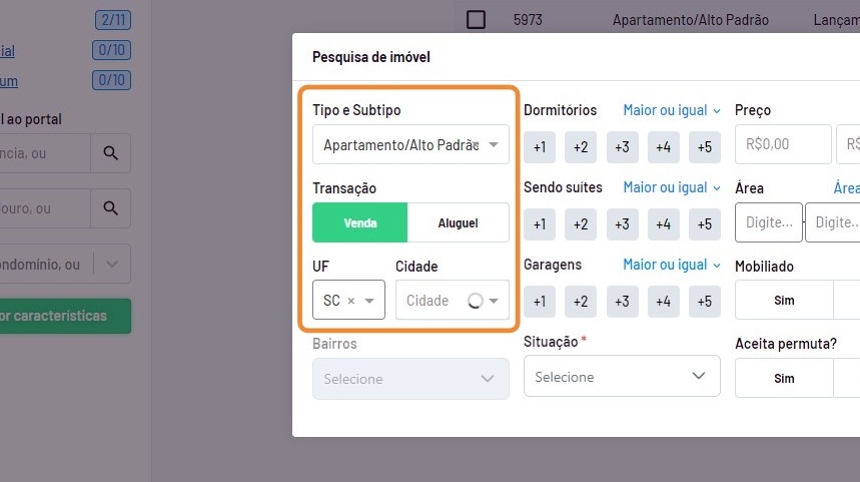Screen dimensions: 860x482
Task: Open the Situação select box
Action: [x=621, y=377]
